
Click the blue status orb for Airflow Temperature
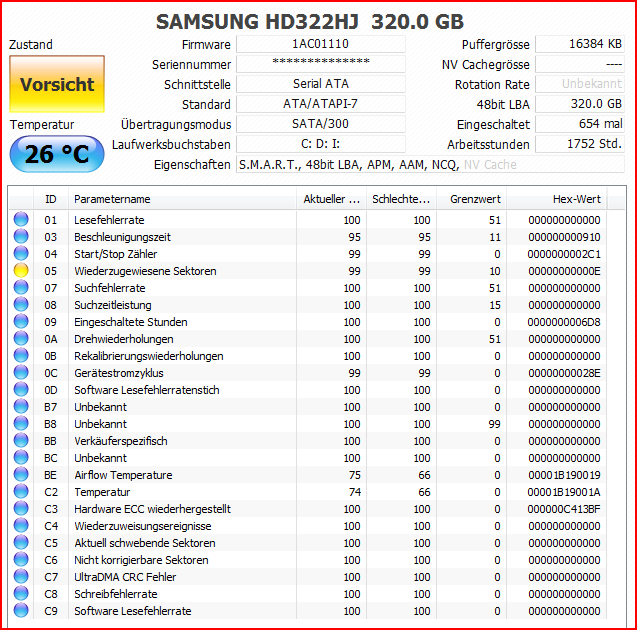point(21,475)
